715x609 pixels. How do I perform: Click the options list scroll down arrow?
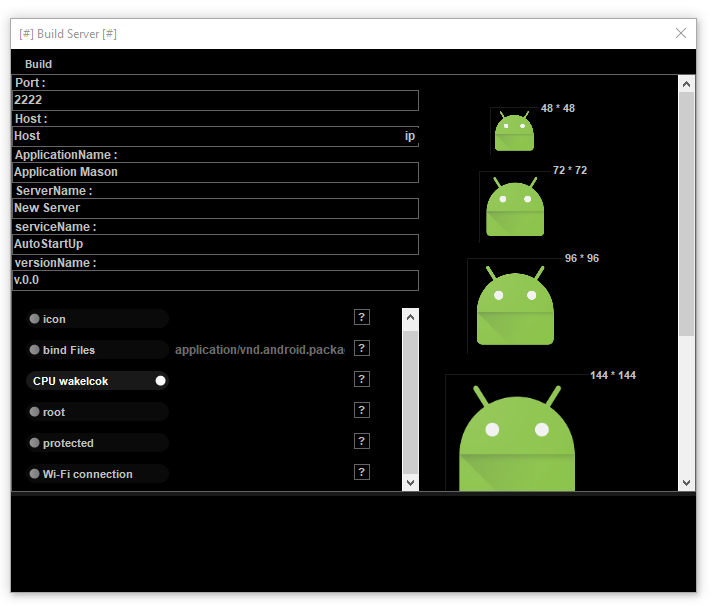coord(410,483)
